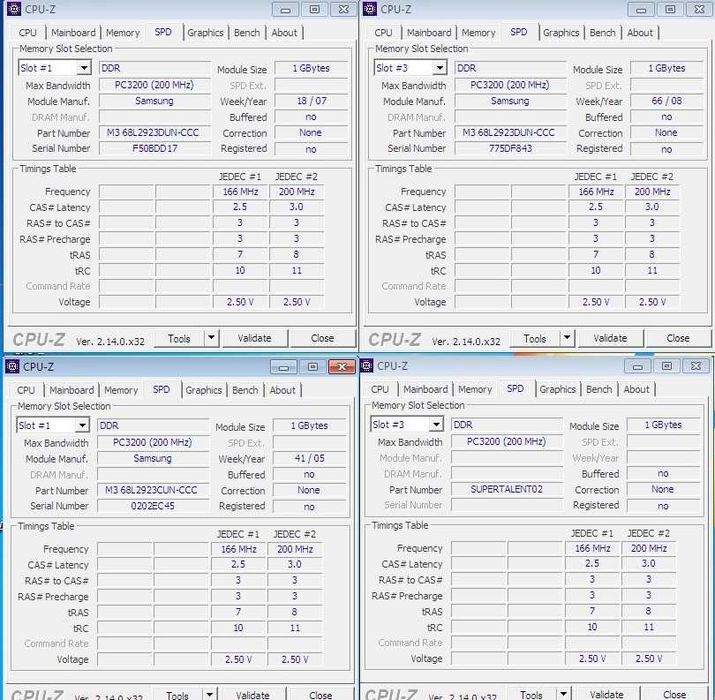The image size is (715, 700).
Task: Open Mainboard tab in SUPERTALENT02 window
Action: [425, 389]
